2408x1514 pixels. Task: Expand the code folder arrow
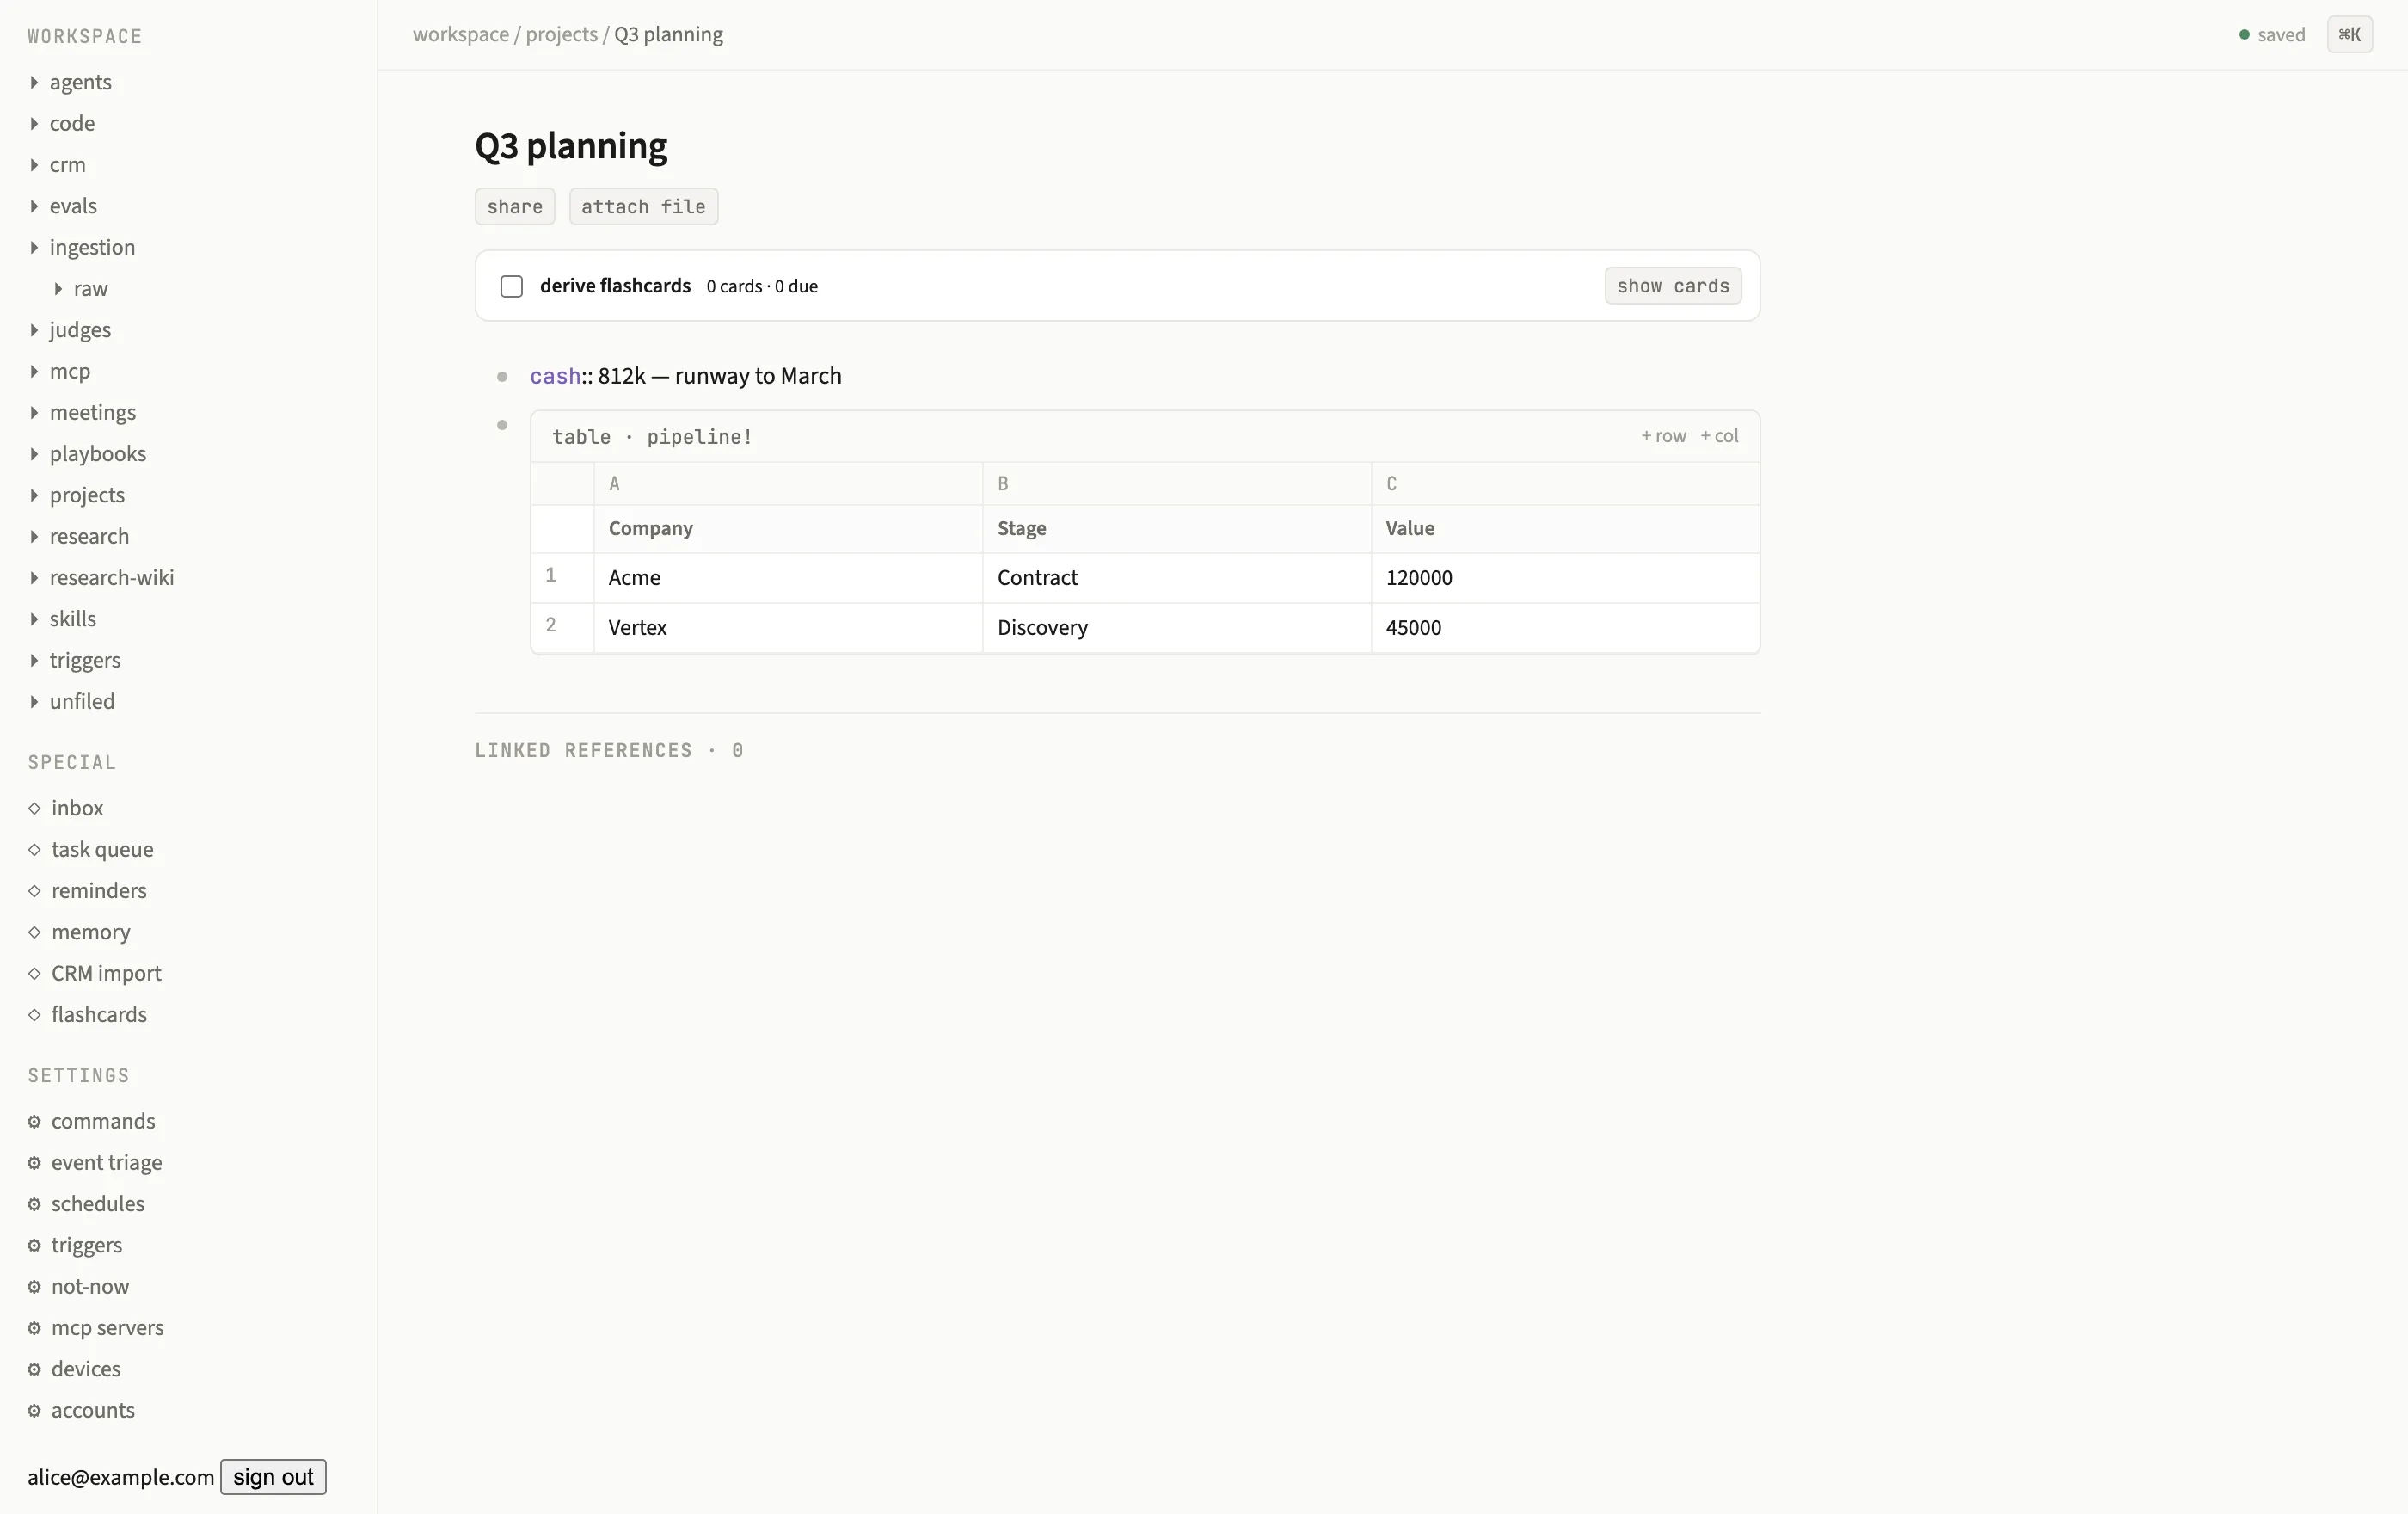click(34, 123)
